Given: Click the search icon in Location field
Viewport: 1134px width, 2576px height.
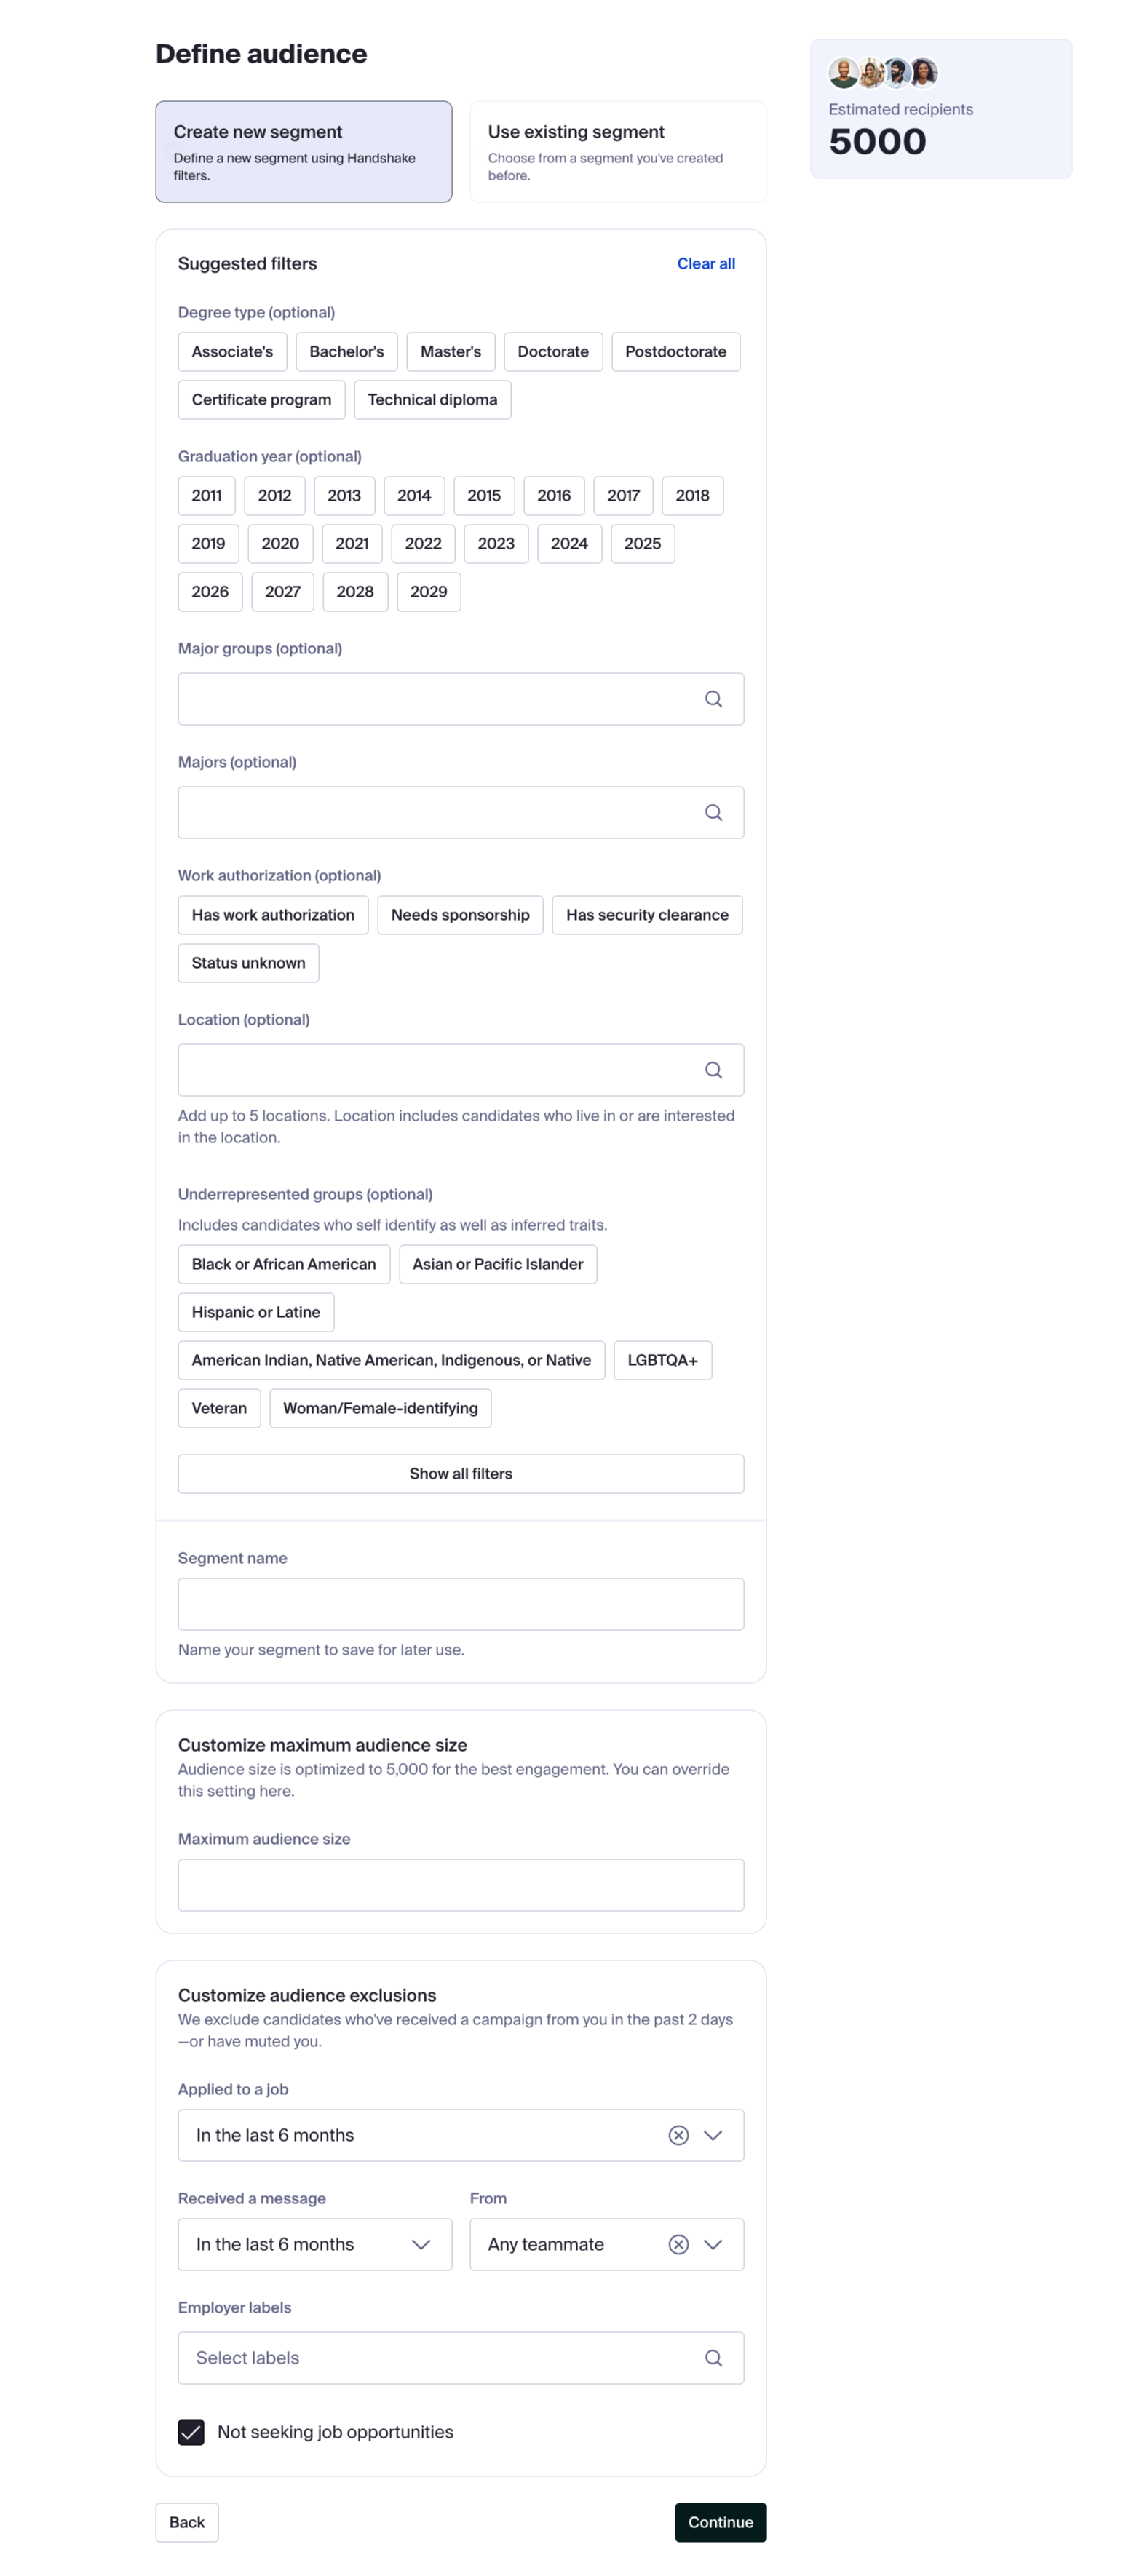Looking at the screenshot, I should (x=713, y=1070).
